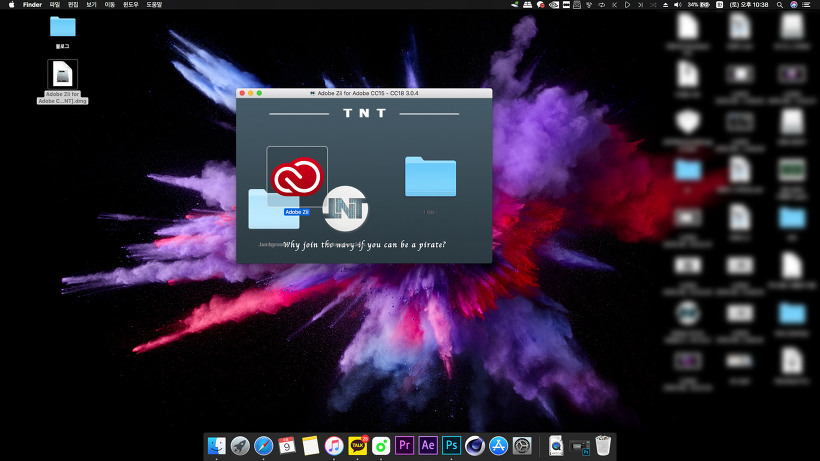Image resolution: width=820 pixels, height=461 pixels.
Task: Launch Photoshop from the Dock
Action: (x=451, y=446)
